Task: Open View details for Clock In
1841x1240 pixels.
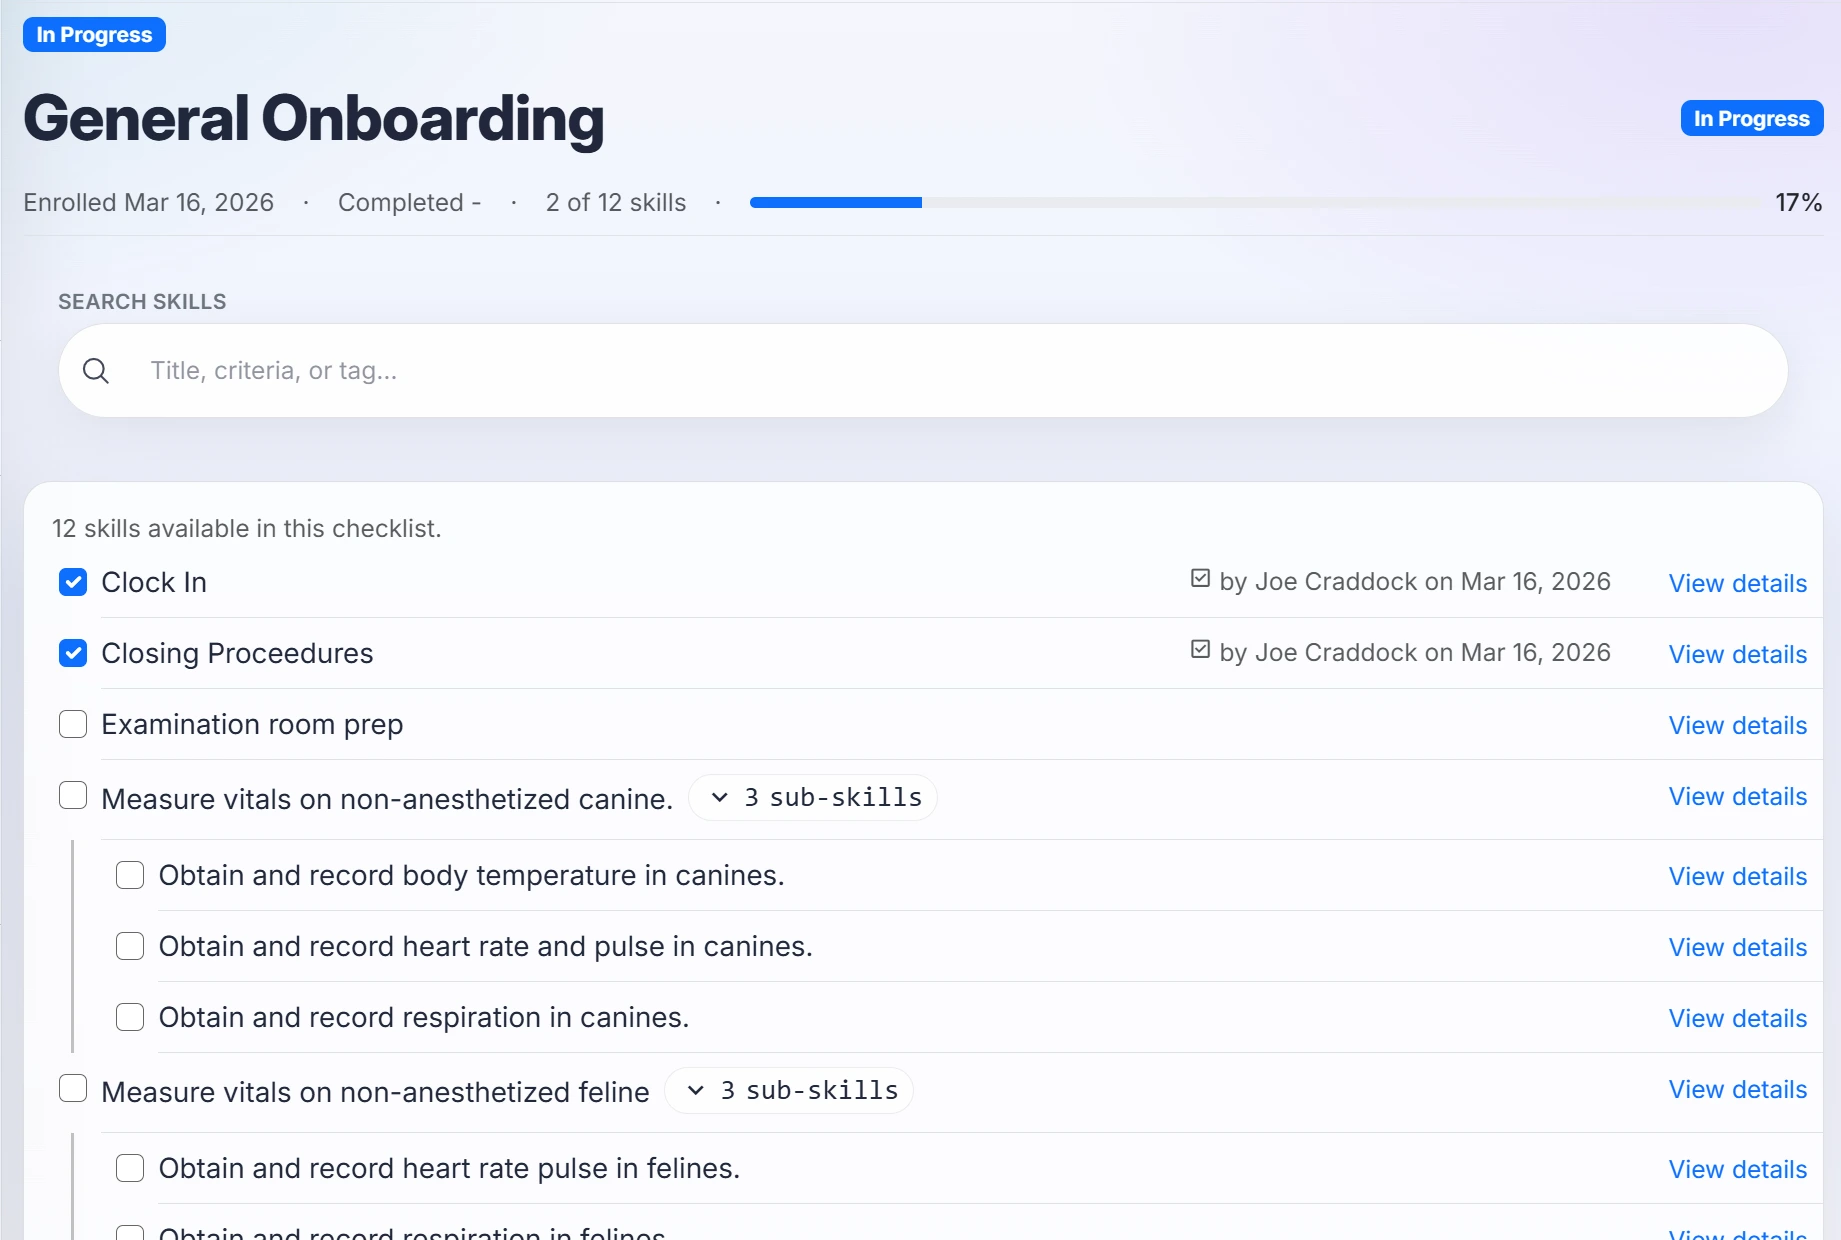Action: (1737, 583)
